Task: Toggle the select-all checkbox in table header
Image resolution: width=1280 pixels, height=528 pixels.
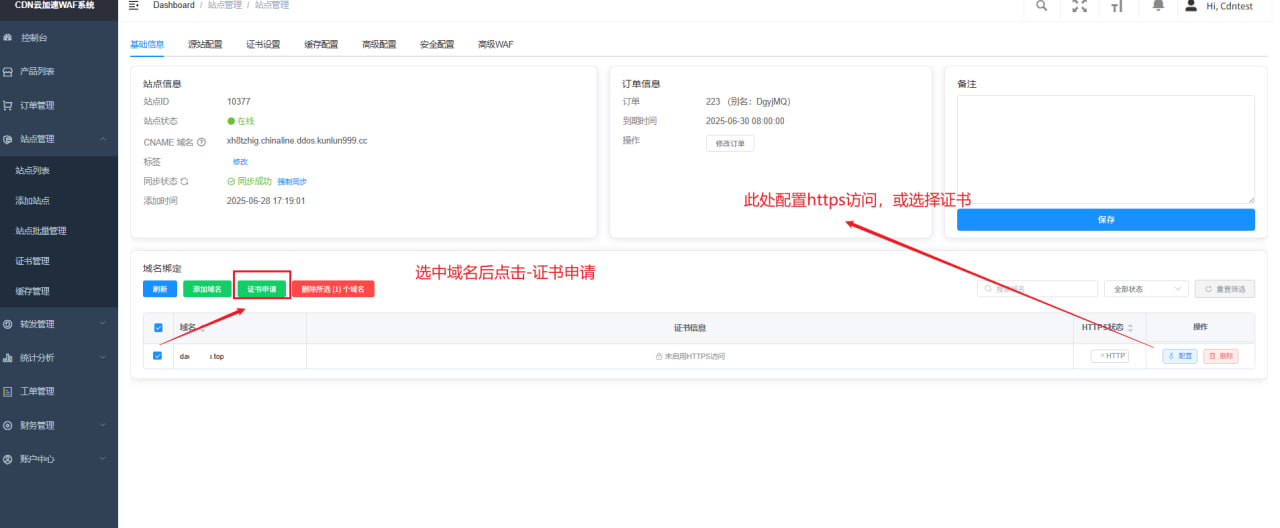Action: point(158,328)
